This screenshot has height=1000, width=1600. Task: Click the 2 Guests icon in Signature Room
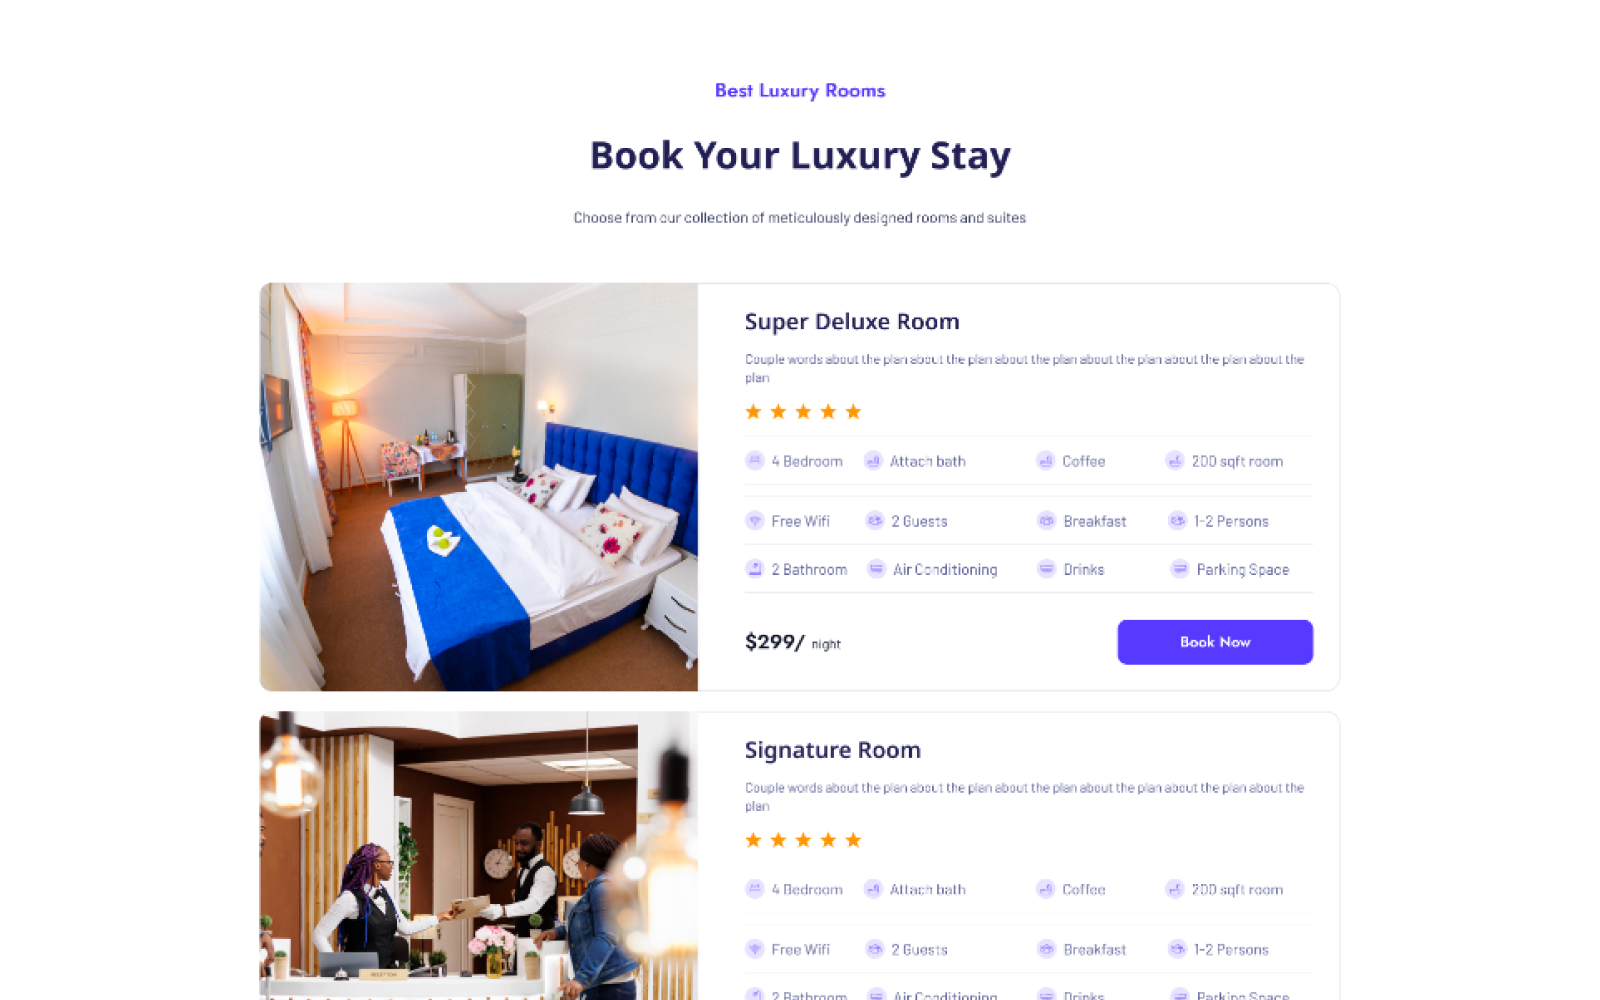coord(875,949)
